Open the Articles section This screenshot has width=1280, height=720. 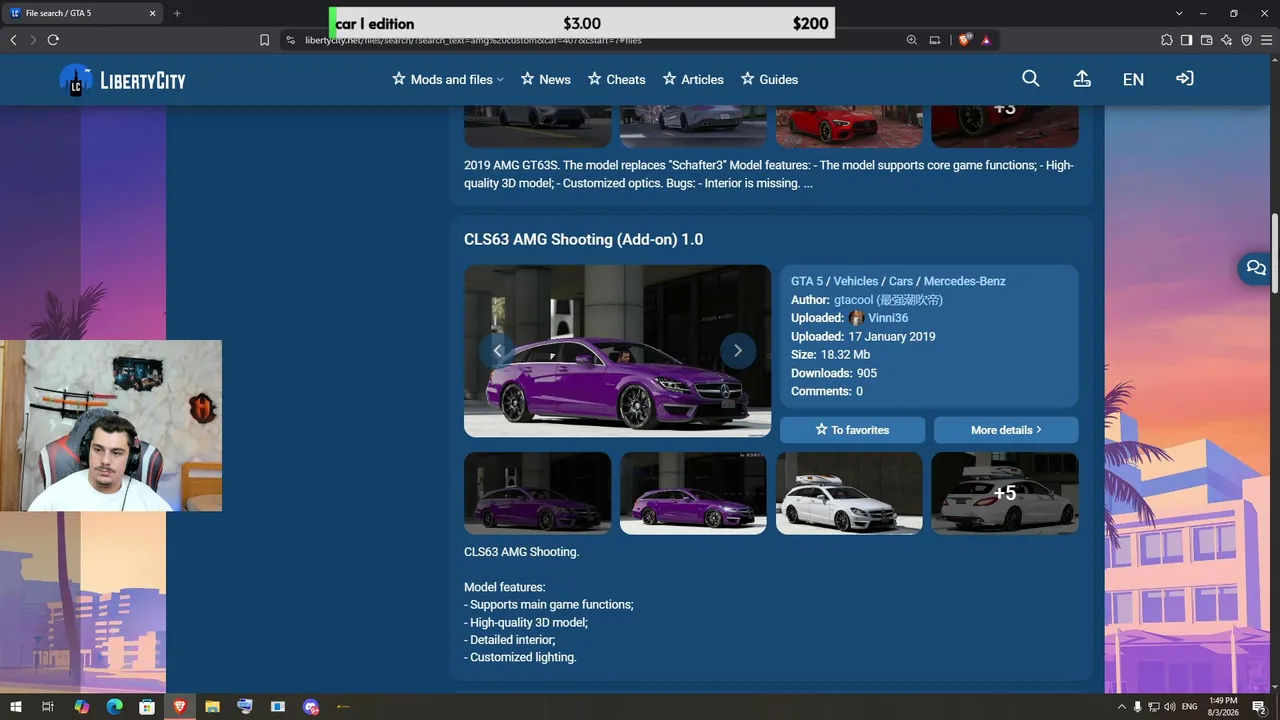693,79
